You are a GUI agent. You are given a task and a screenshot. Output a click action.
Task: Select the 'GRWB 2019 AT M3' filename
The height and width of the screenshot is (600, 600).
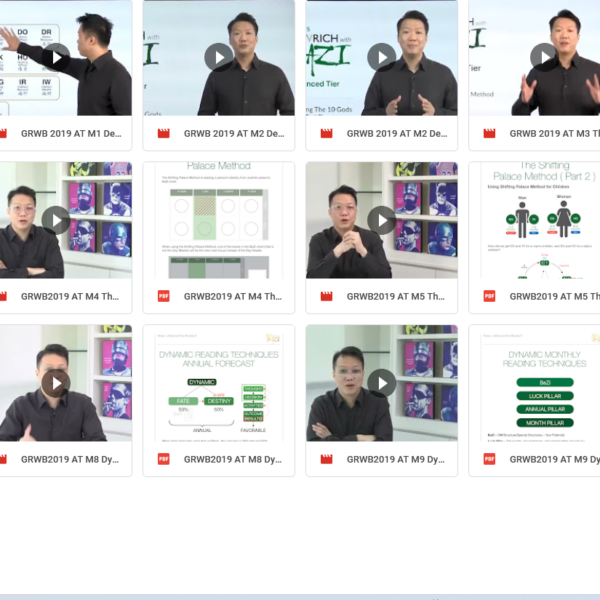pyautogui.click(x=554, y=134)
